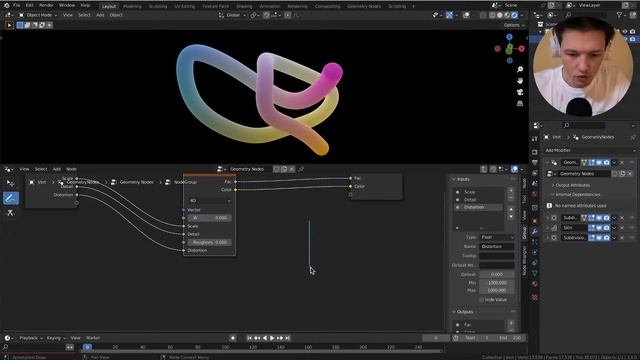Jump to the timeline end frame button

(288, 338)
